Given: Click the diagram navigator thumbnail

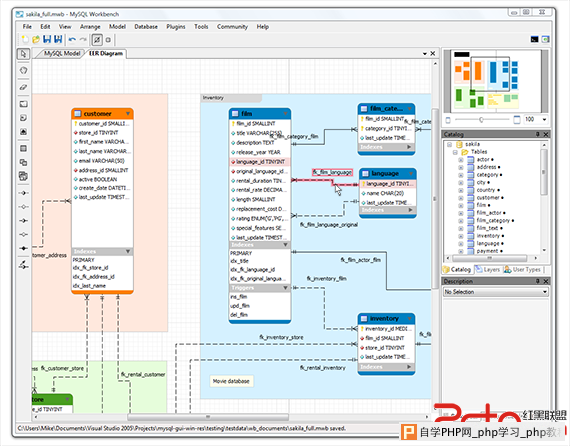Looking at the screenshot, I should [x=496, y=81].
